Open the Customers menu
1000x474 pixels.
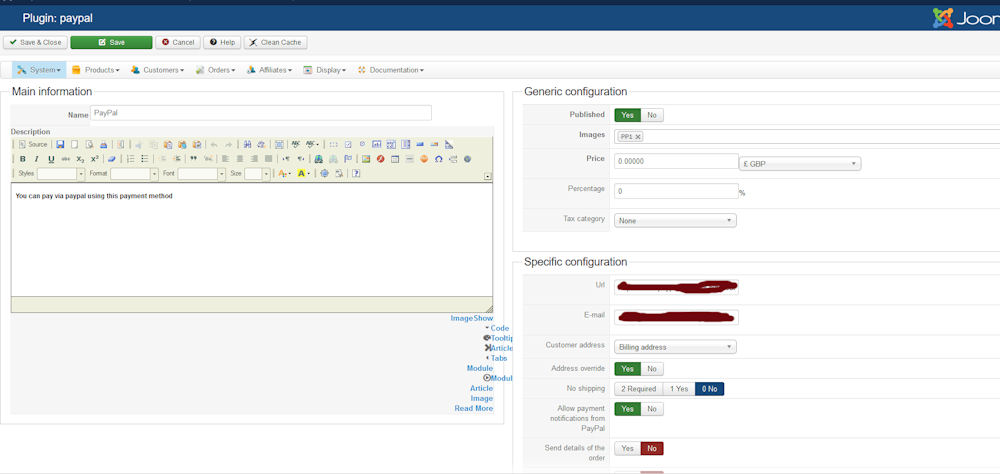157,70
